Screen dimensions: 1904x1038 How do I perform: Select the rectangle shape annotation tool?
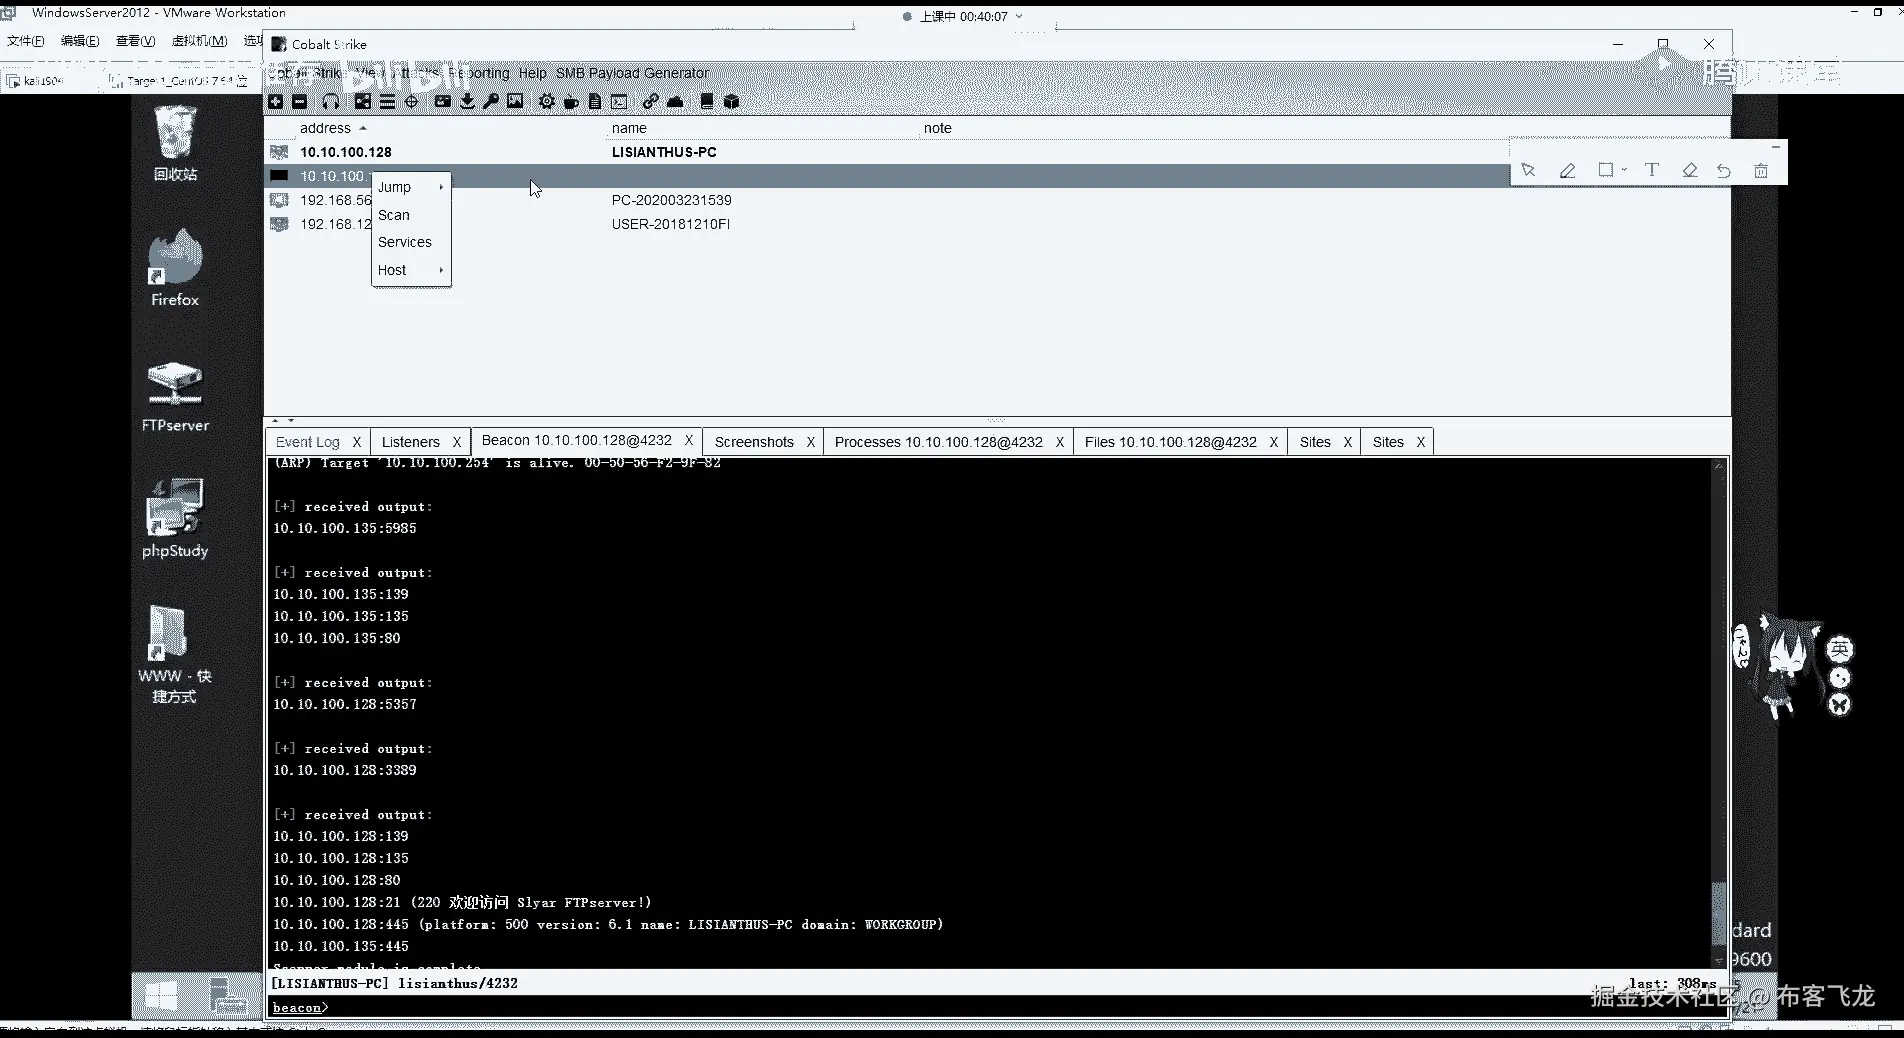tap(1605, 170)
